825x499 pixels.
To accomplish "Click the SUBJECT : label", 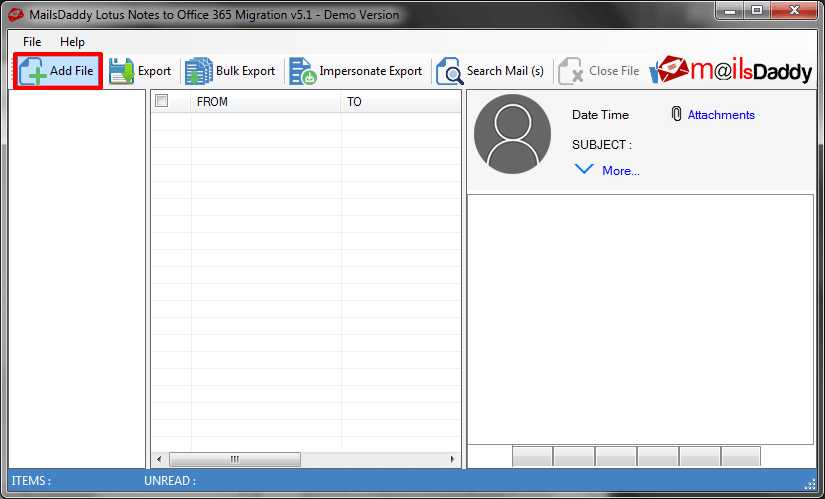I will tap(602, 145).
